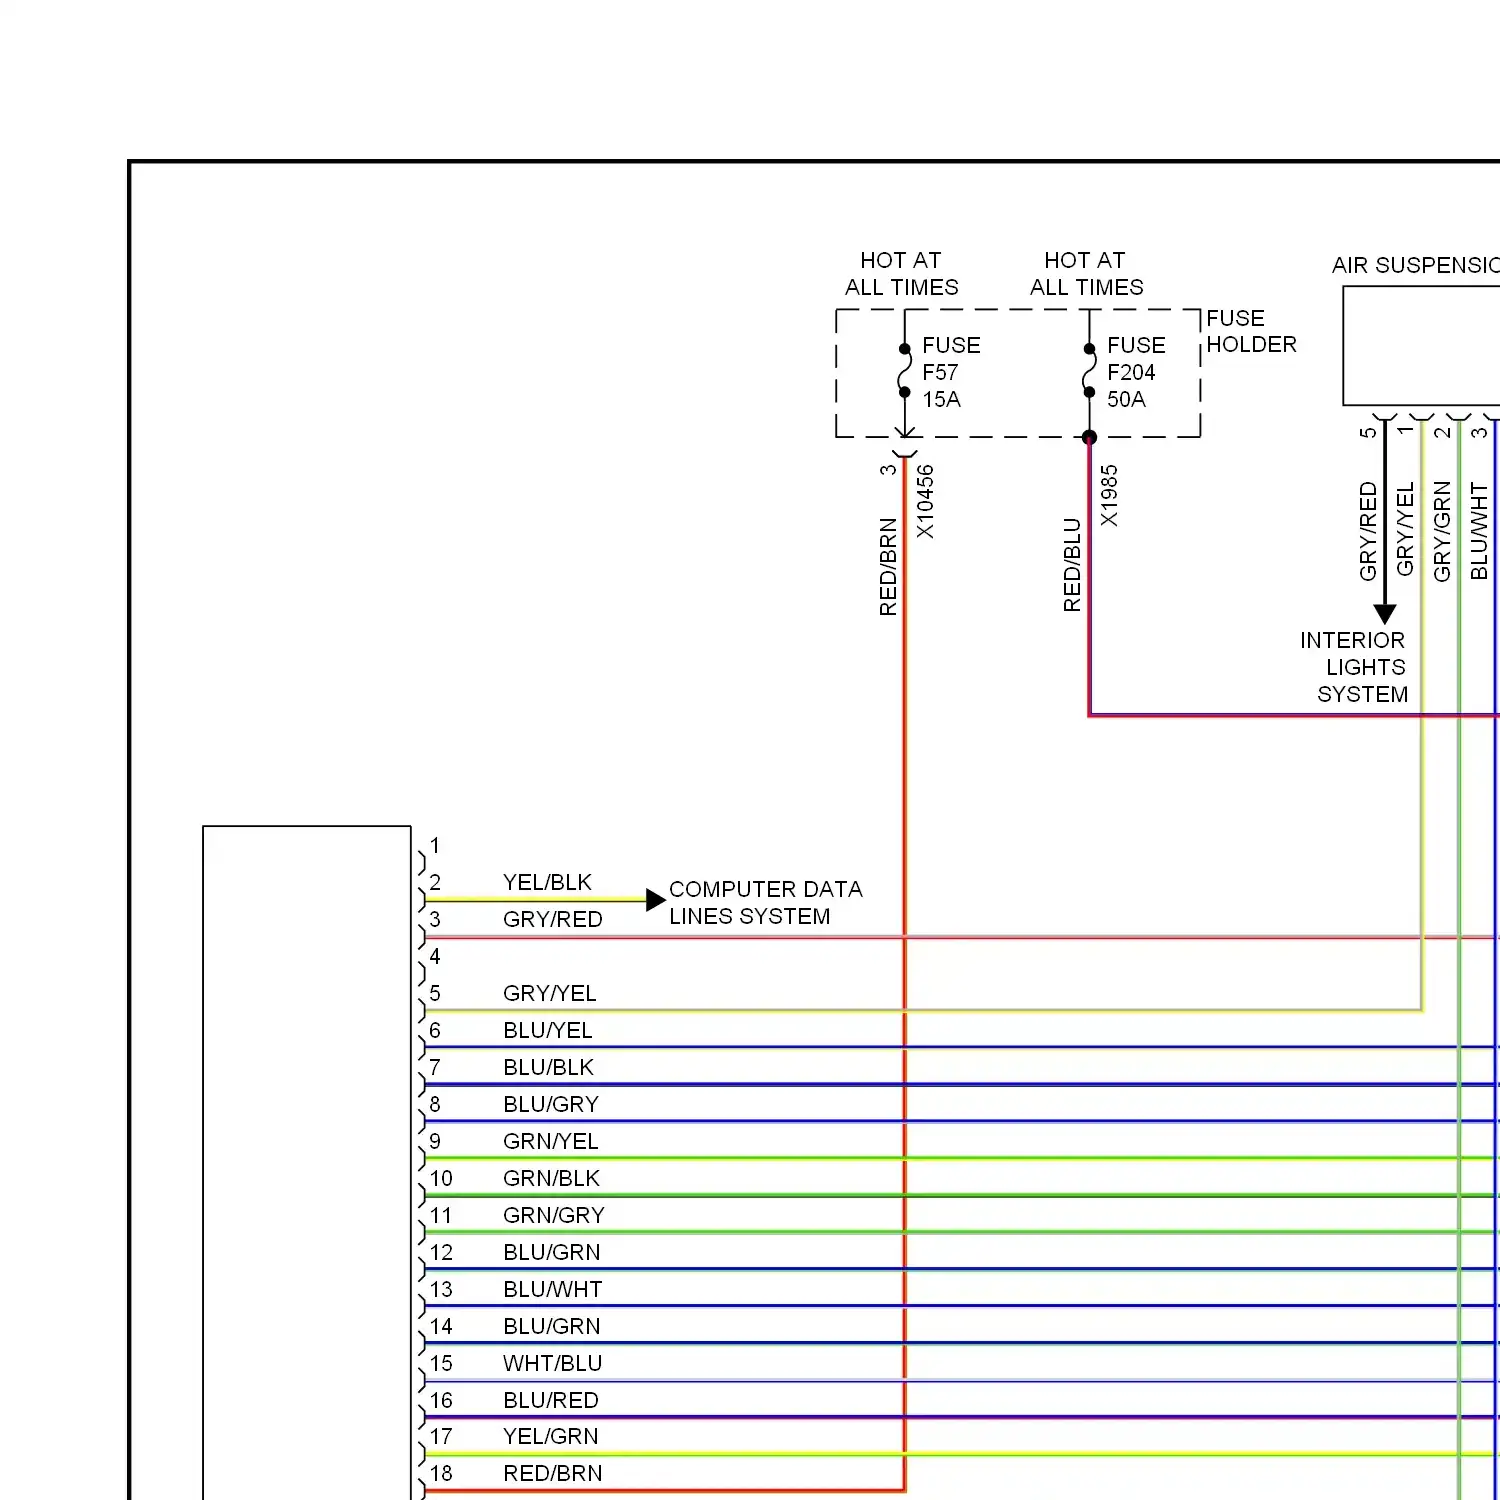Click the black arrowhead pointing to Computer Data Lines
1500x1500 pixels.
[655, 899]
